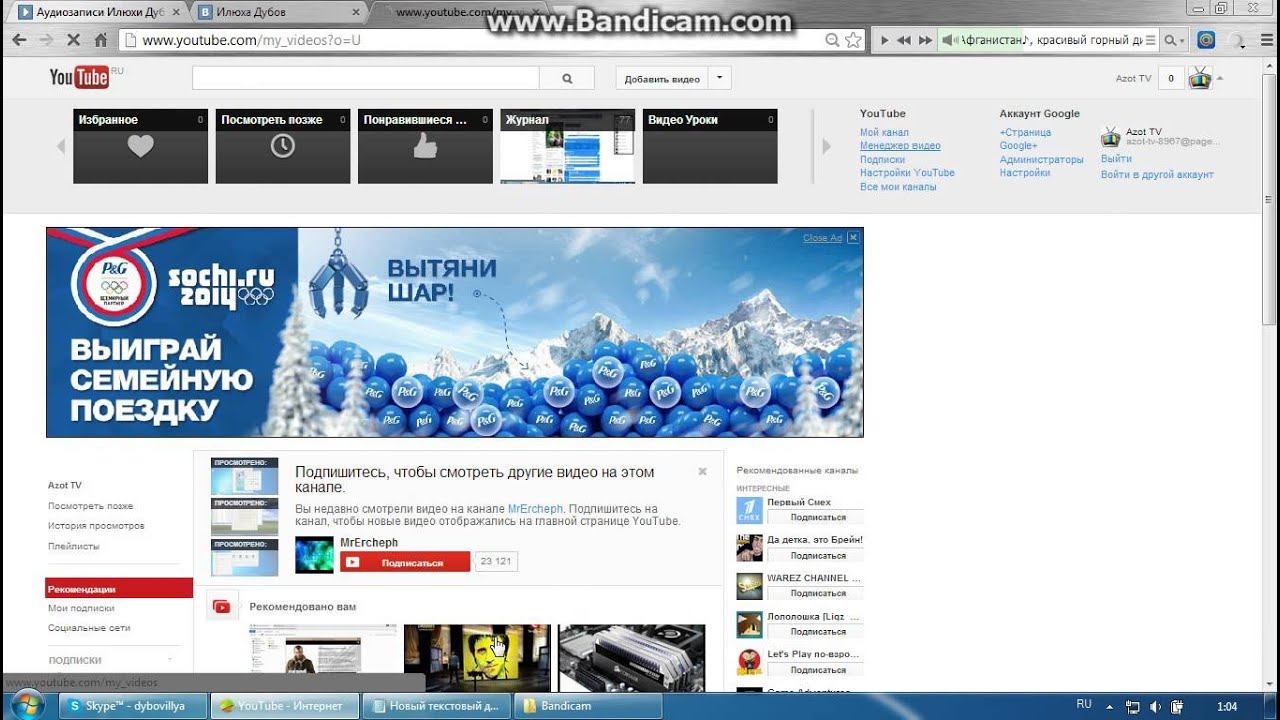Subscribe to Да детка, это Брейн channel
Screen dimensions: 1280x720
(818, 555)
